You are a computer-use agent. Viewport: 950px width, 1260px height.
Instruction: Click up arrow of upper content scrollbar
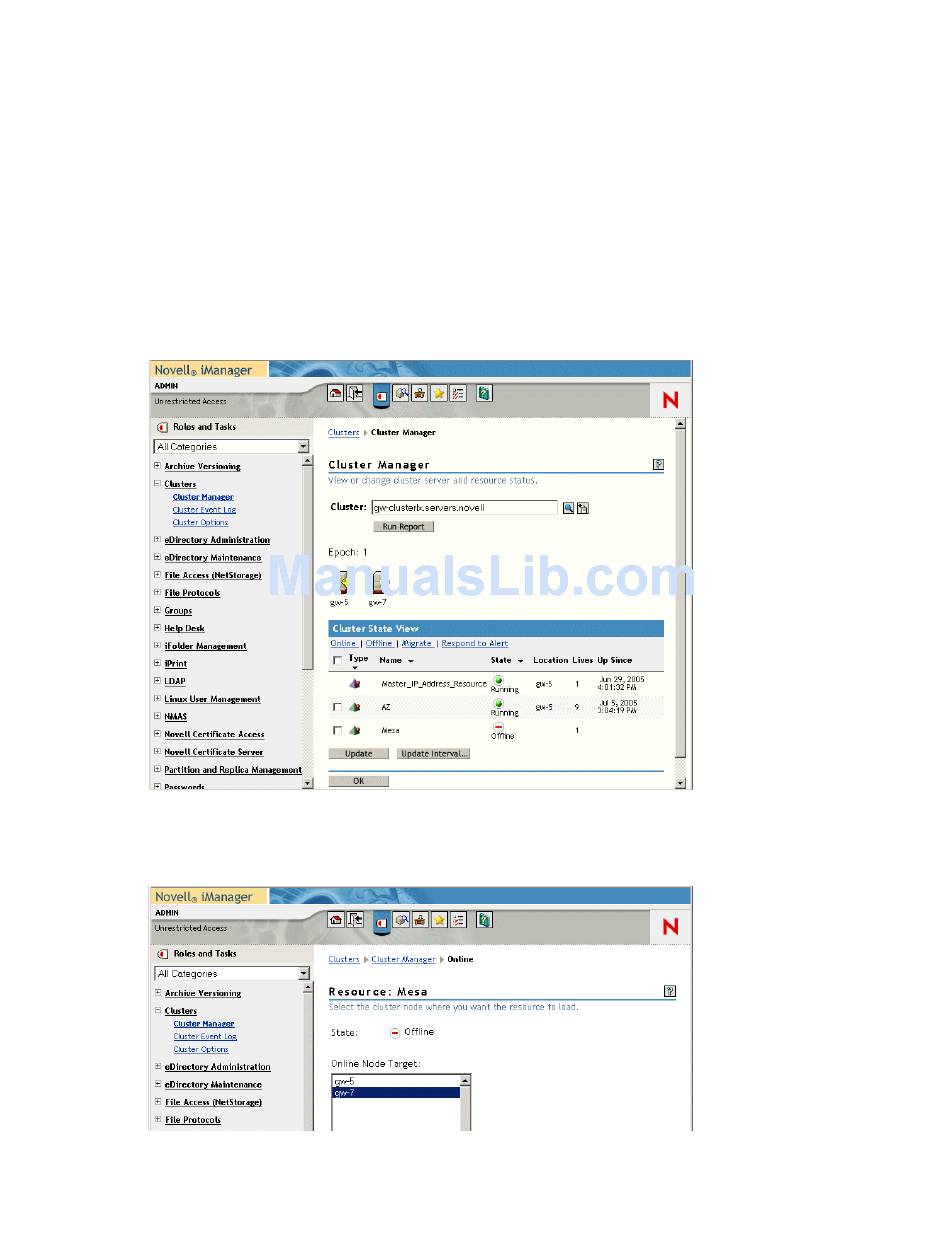pos(681,424)
